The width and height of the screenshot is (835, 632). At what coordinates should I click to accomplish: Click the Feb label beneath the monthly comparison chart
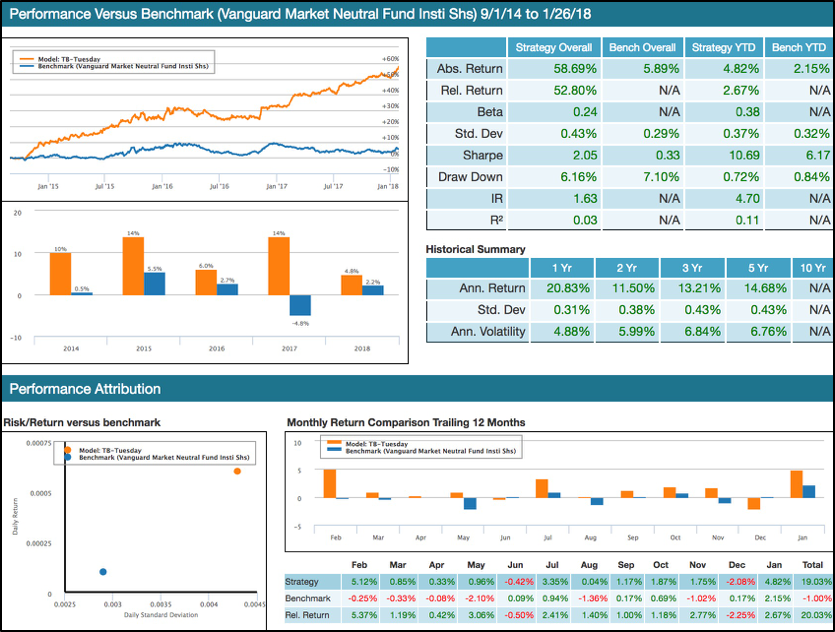click(335, 537)
